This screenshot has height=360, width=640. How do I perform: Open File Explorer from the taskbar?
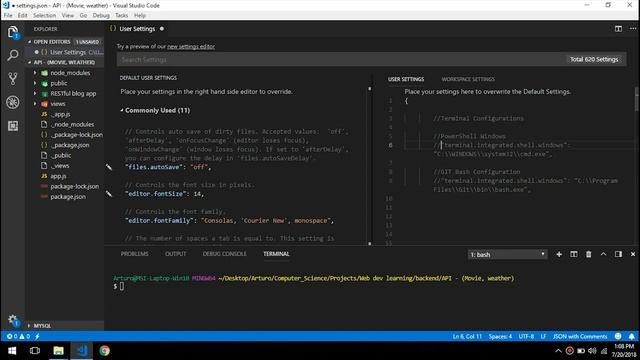(x=58, y=351)
